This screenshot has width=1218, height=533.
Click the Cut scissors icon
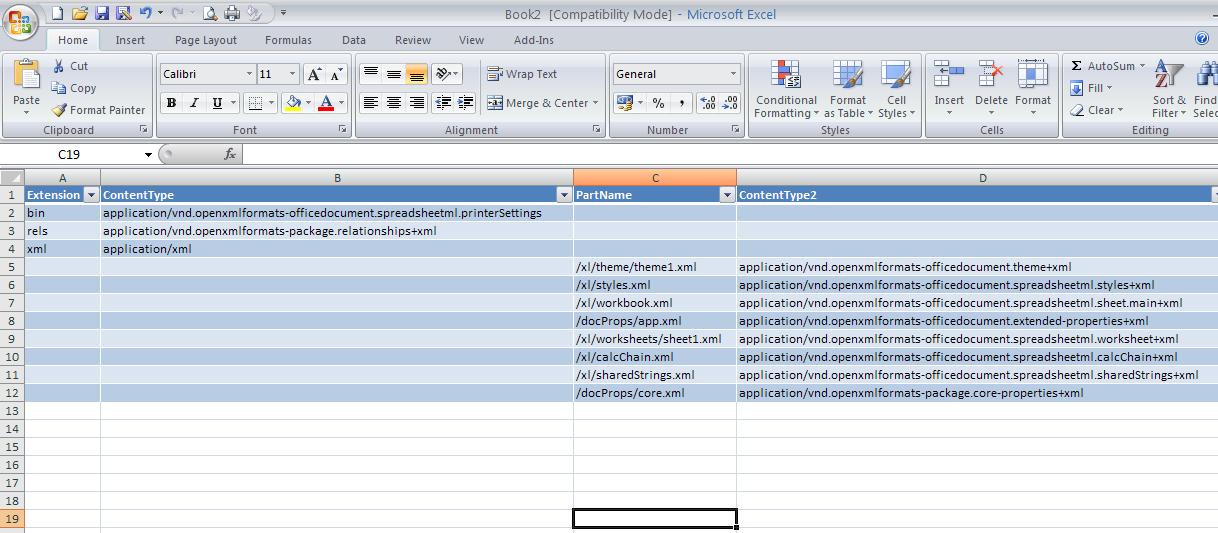(59, 66)
